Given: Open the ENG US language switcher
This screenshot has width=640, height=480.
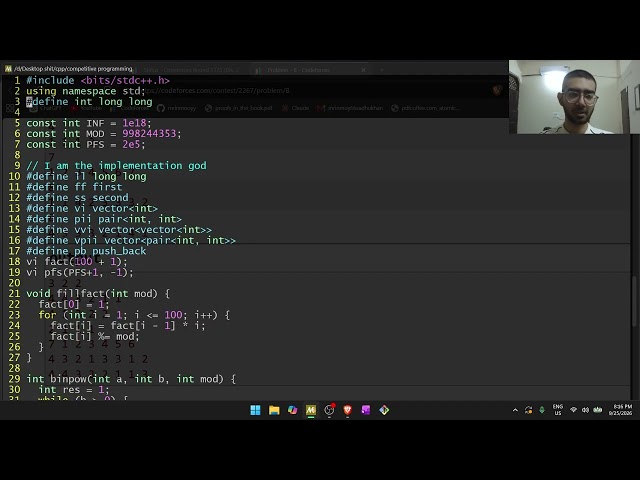Looking at the screenshot, I should pyautogui.click(x=558, y=410).
